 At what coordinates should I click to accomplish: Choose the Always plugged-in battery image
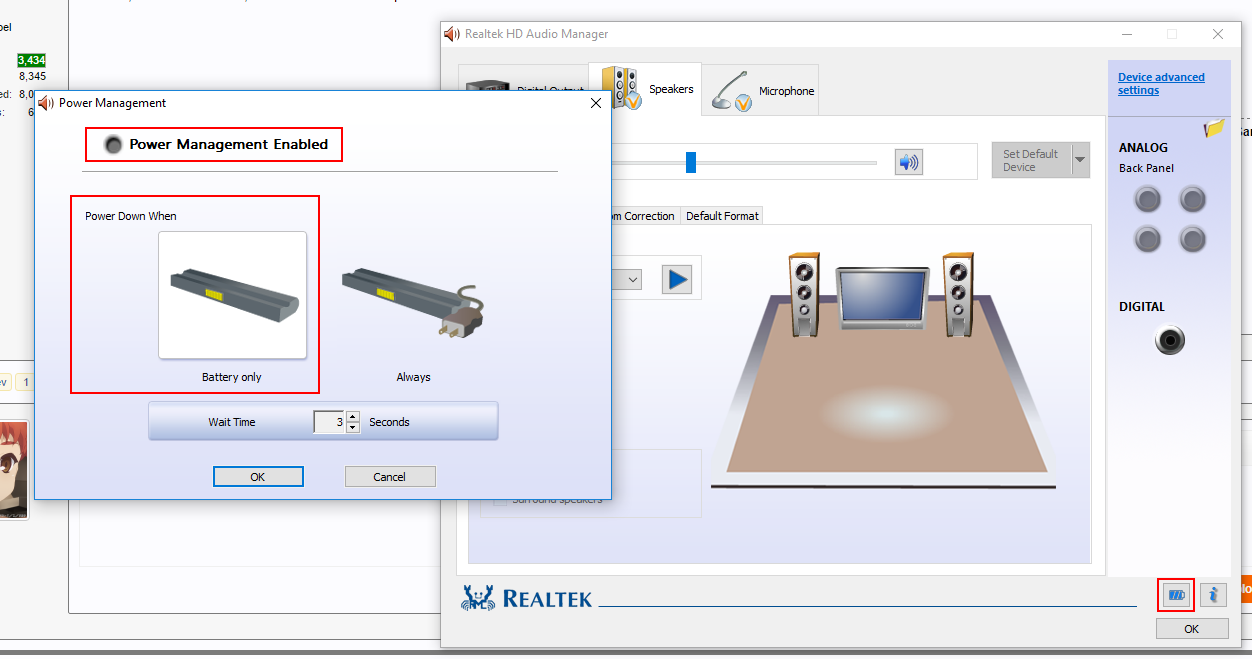coord(413,303)
